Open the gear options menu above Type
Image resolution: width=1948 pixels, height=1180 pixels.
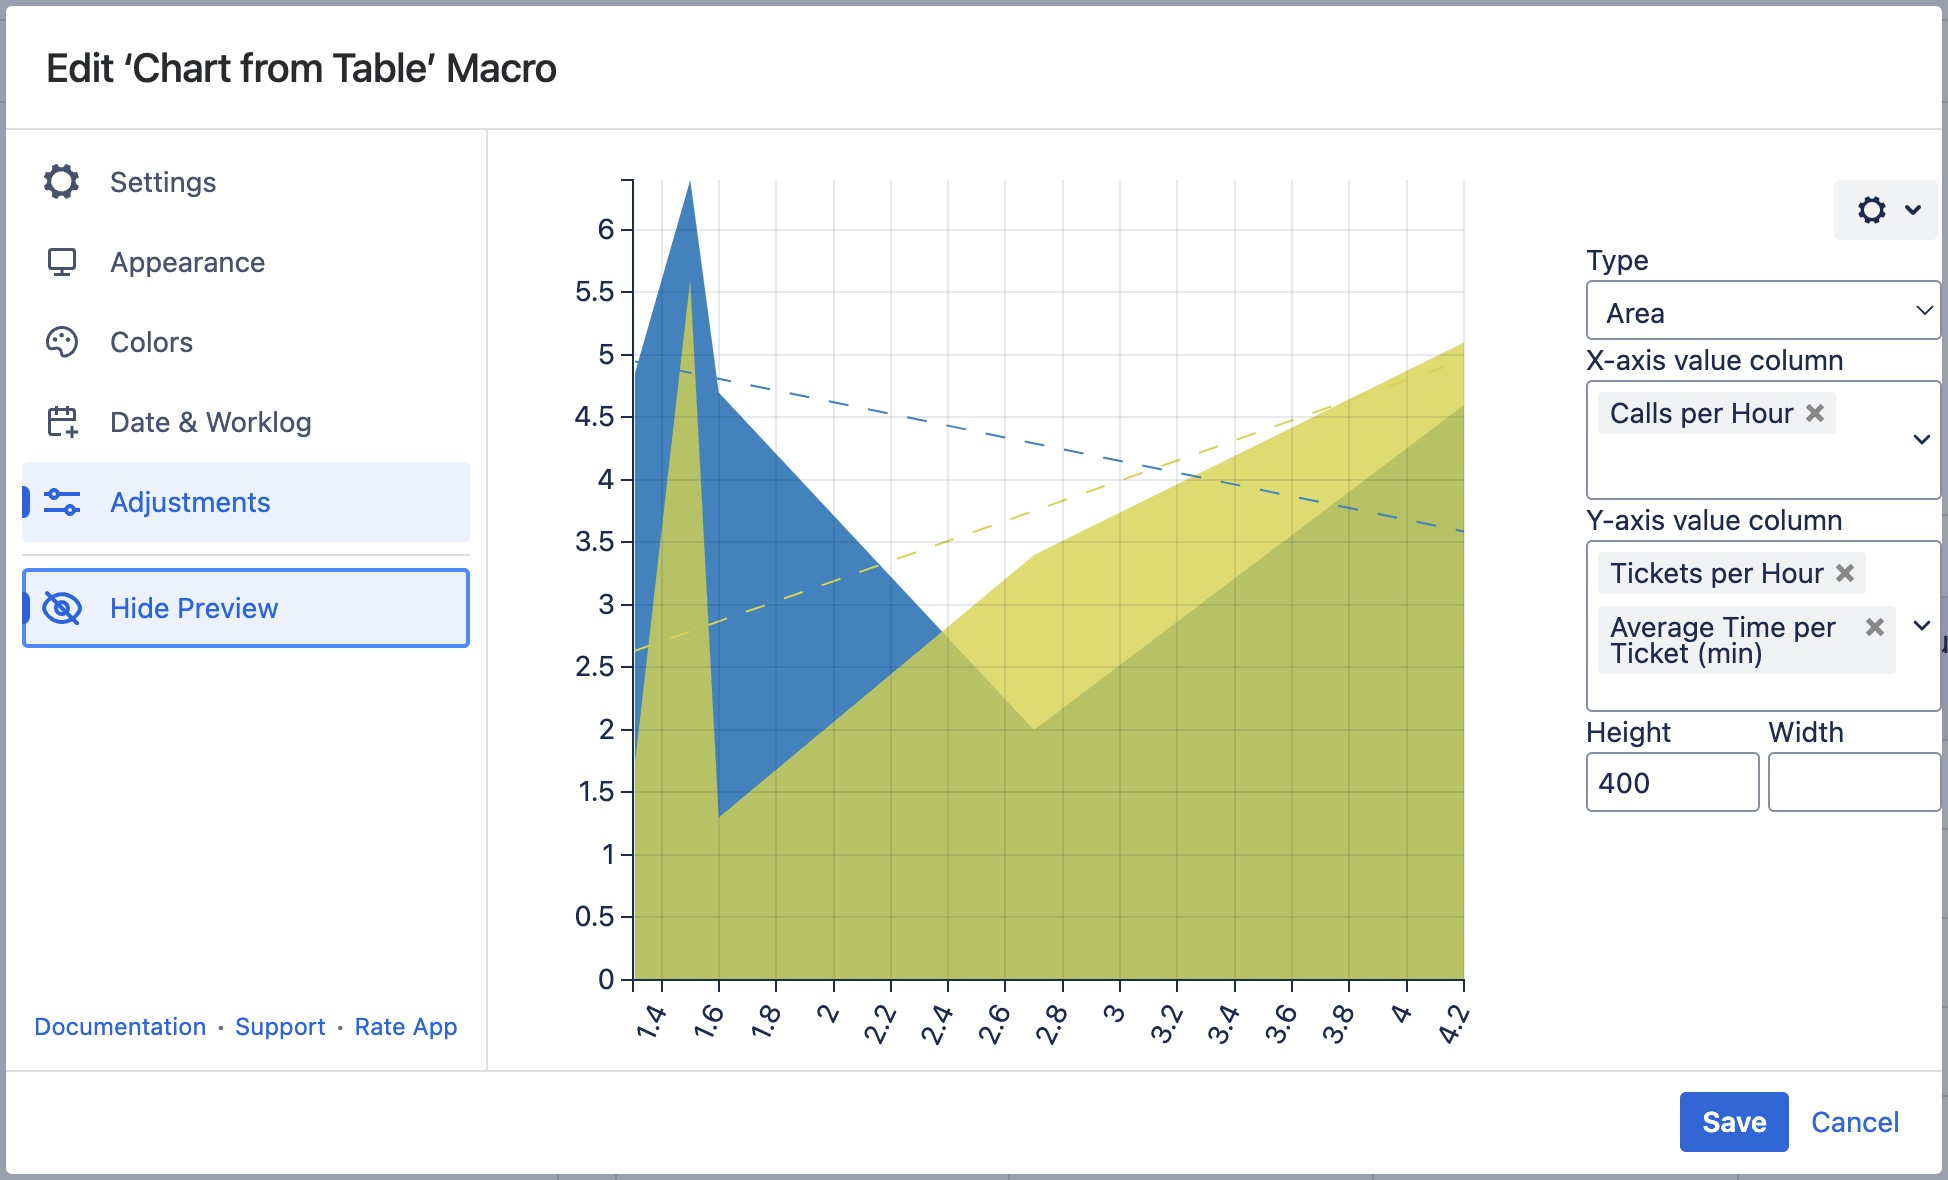(1886, 210)
